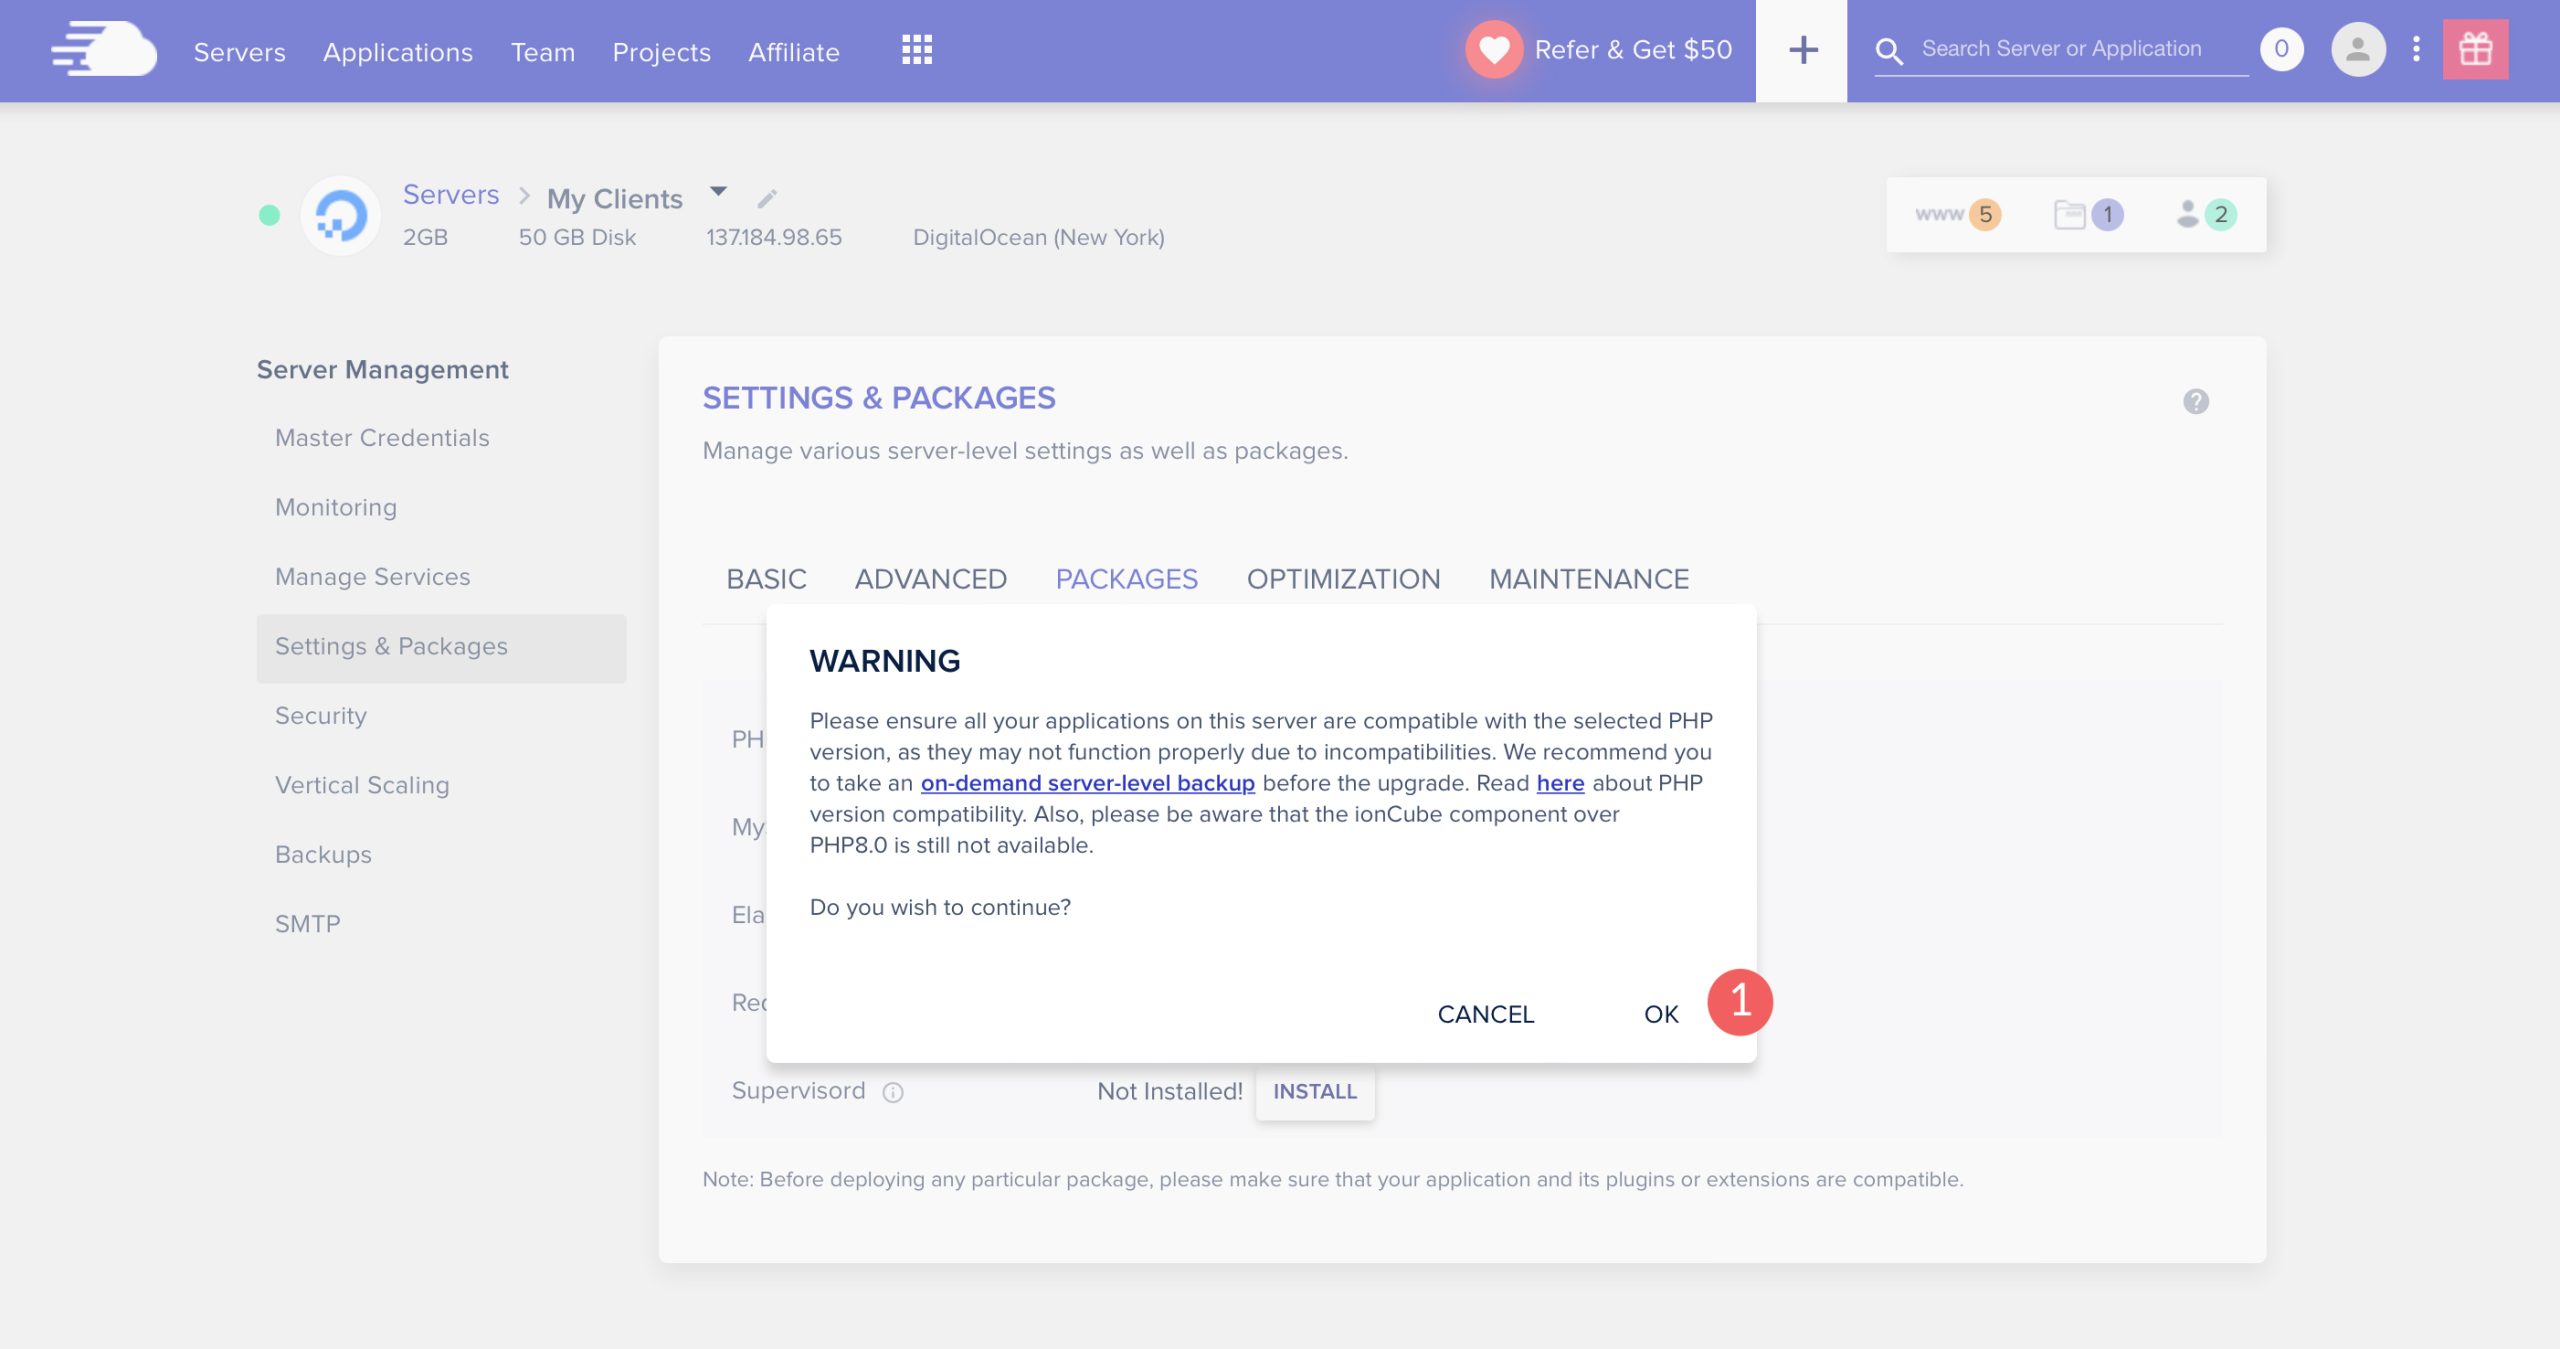Click the user profile avatar icon

tap(2357, 49)
